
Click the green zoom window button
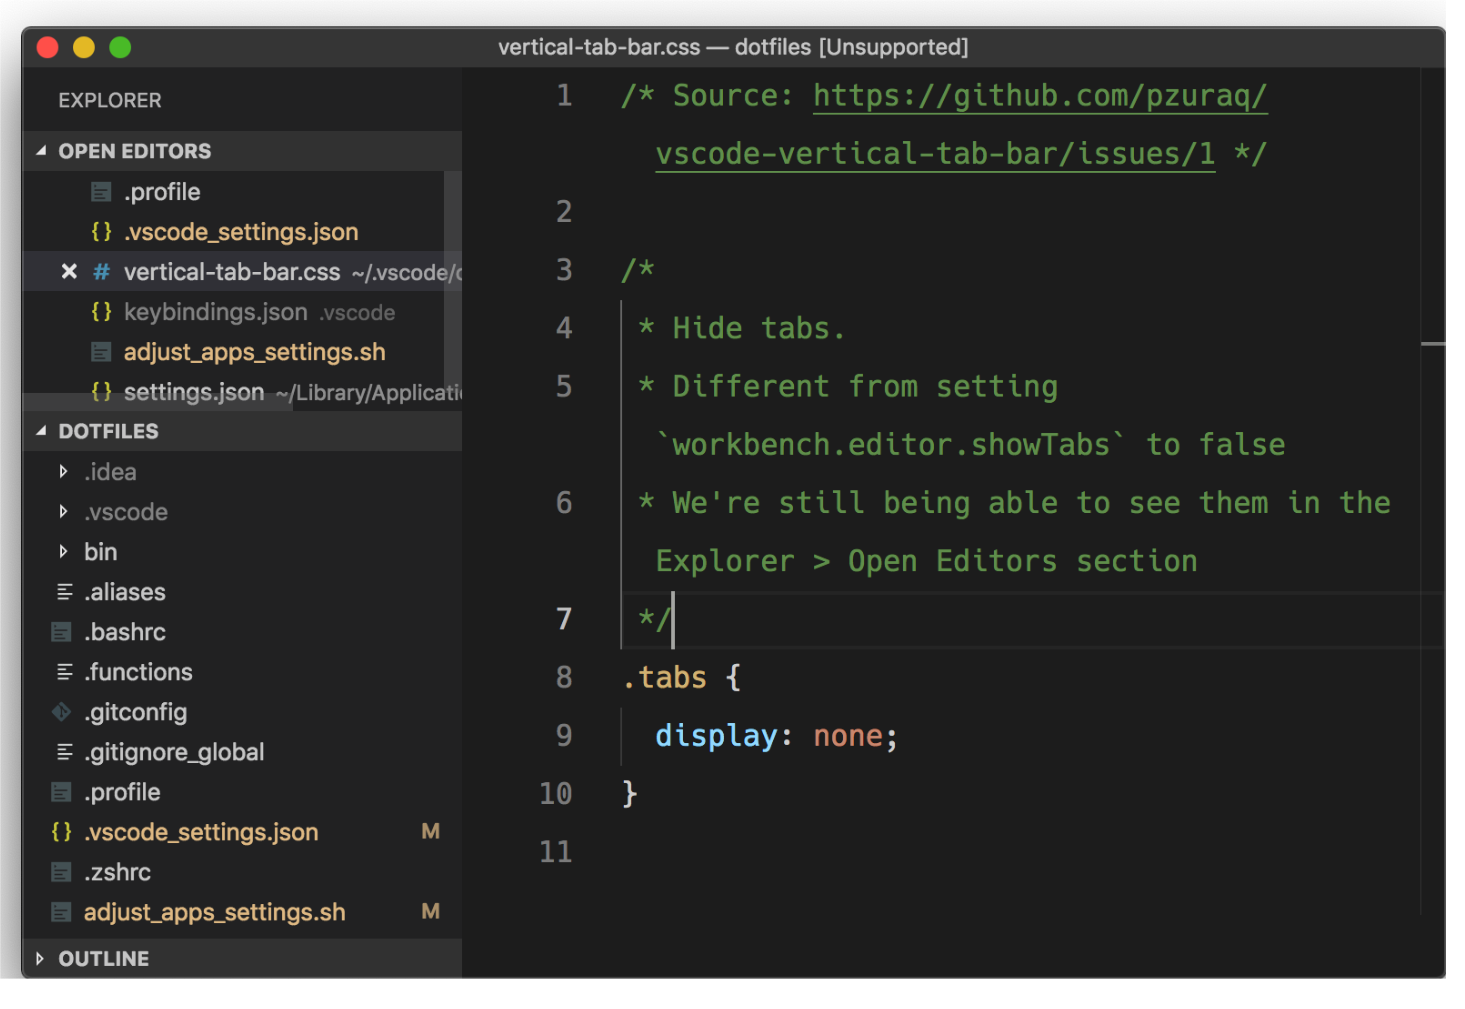tap(120, 47)
